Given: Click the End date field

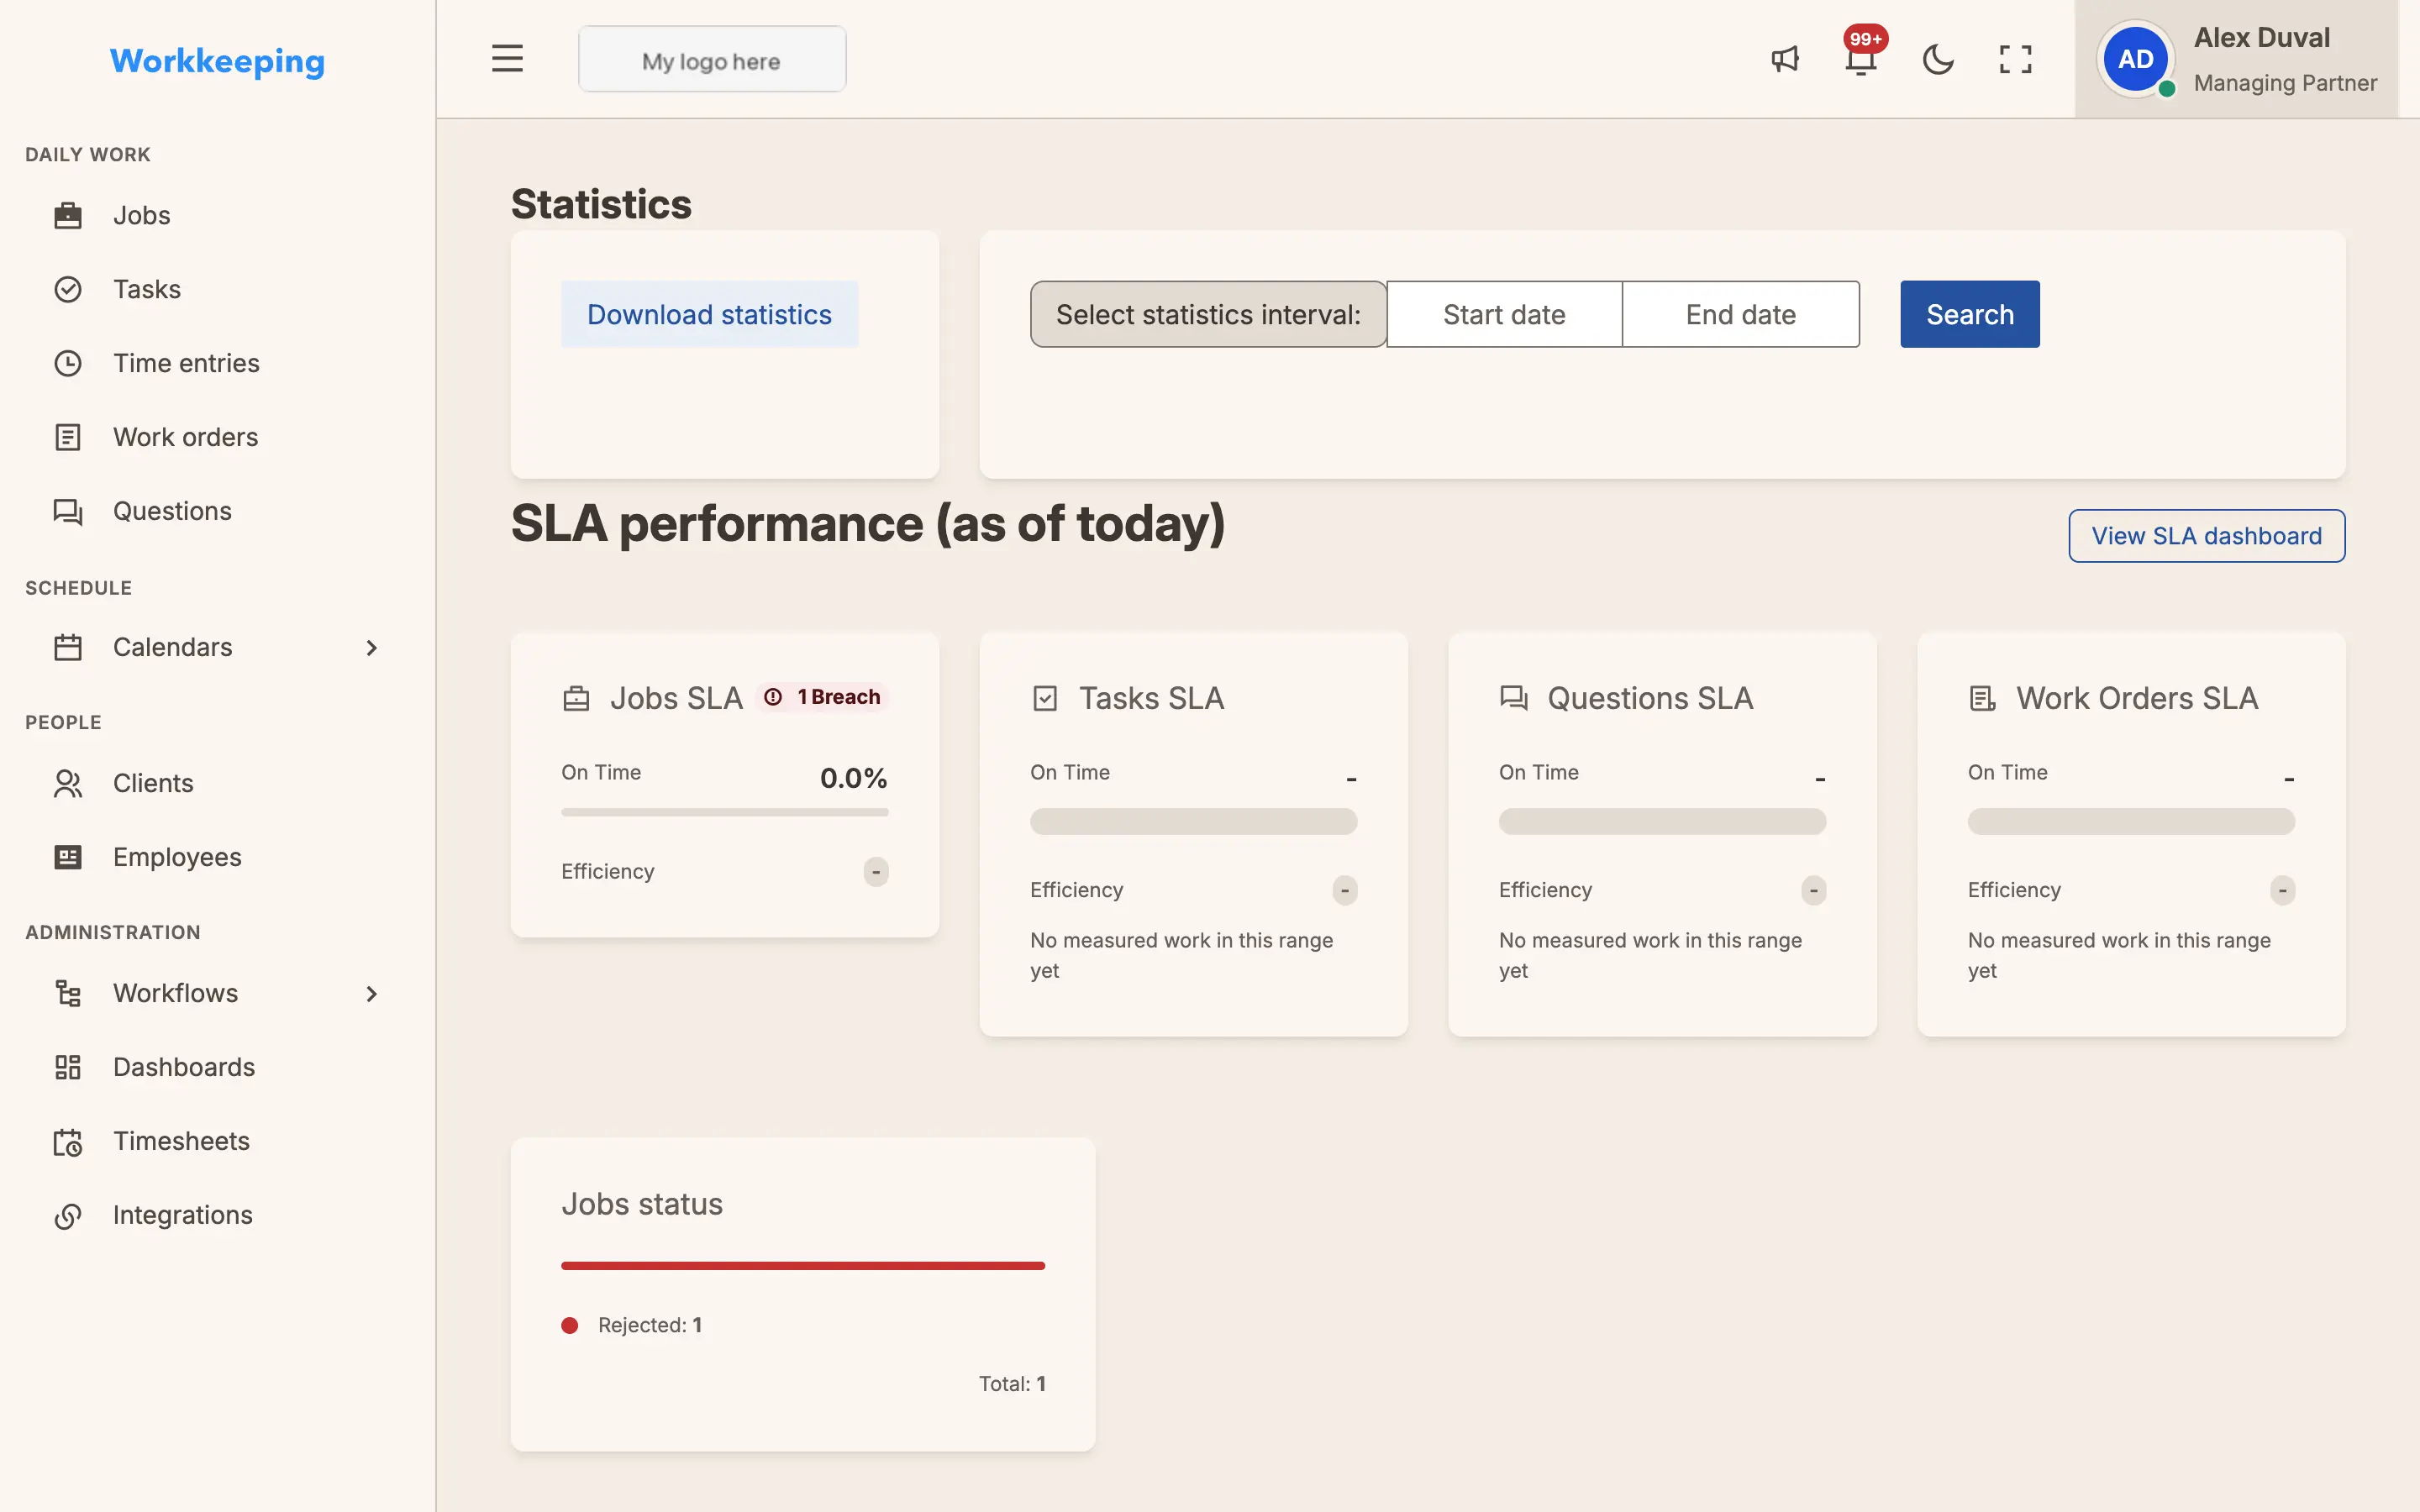Looking at the screenshot, I should click(x=1740, y=314).
